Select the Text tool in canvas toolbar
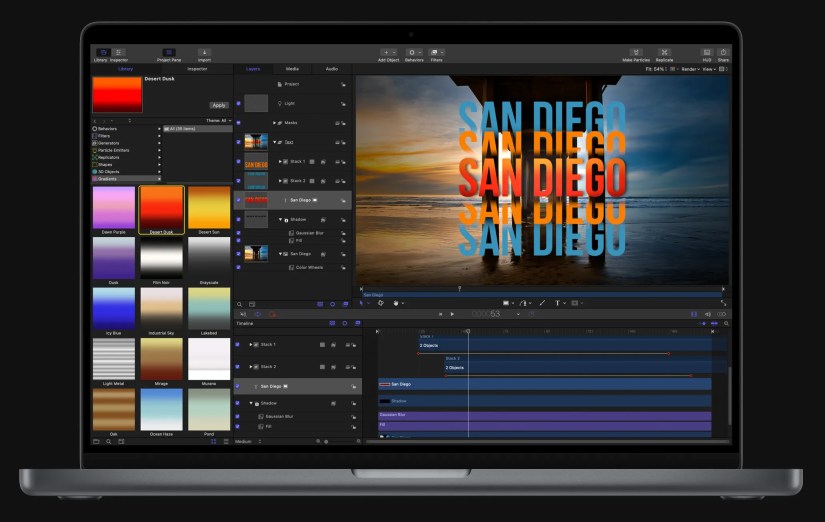Screen dimensions: 825x522 [x=558, y=303]
